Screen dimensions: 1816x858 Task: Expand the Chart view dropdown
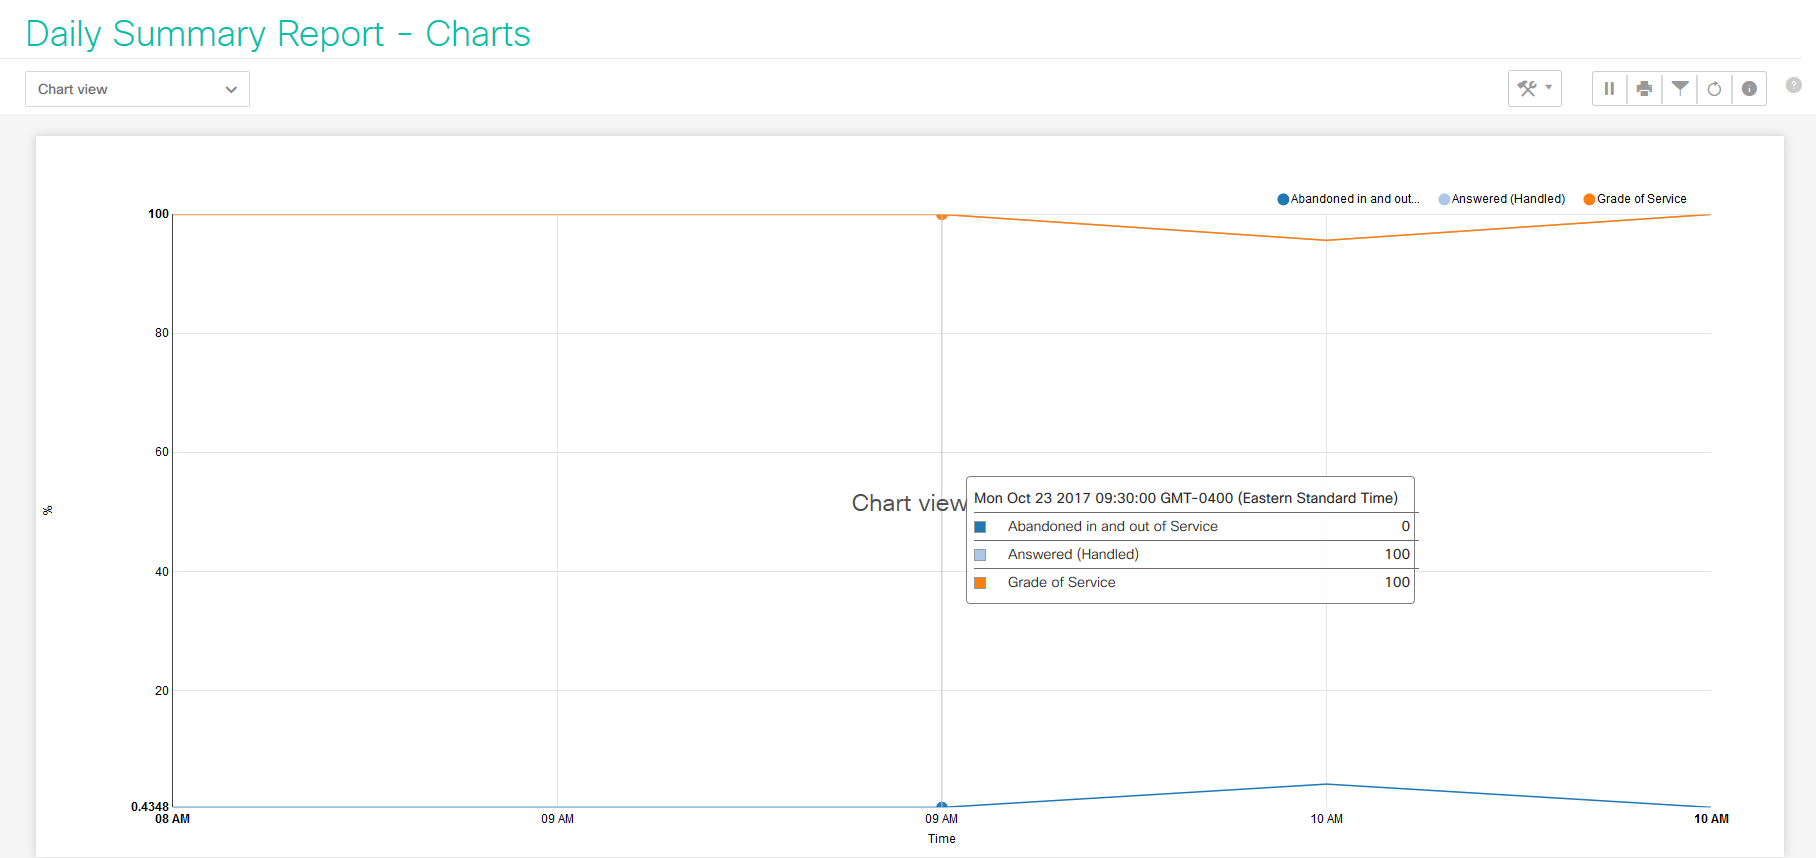tap(137, 89)
